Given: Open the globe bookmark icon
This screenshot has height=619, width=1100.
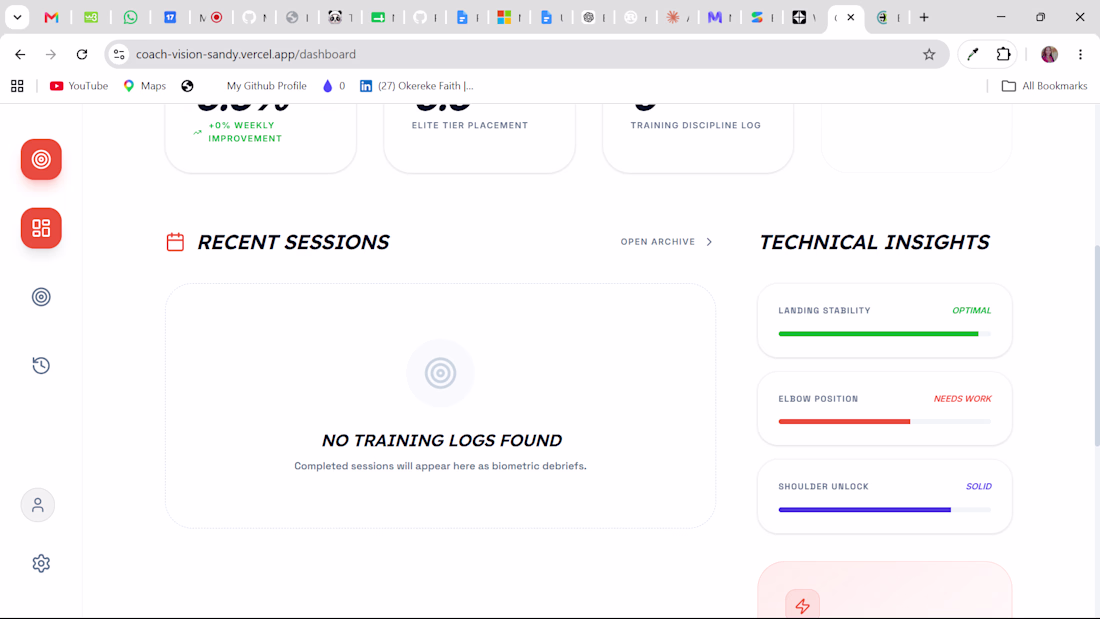Looking at the screenshot, I should click(x=187, y=86).
